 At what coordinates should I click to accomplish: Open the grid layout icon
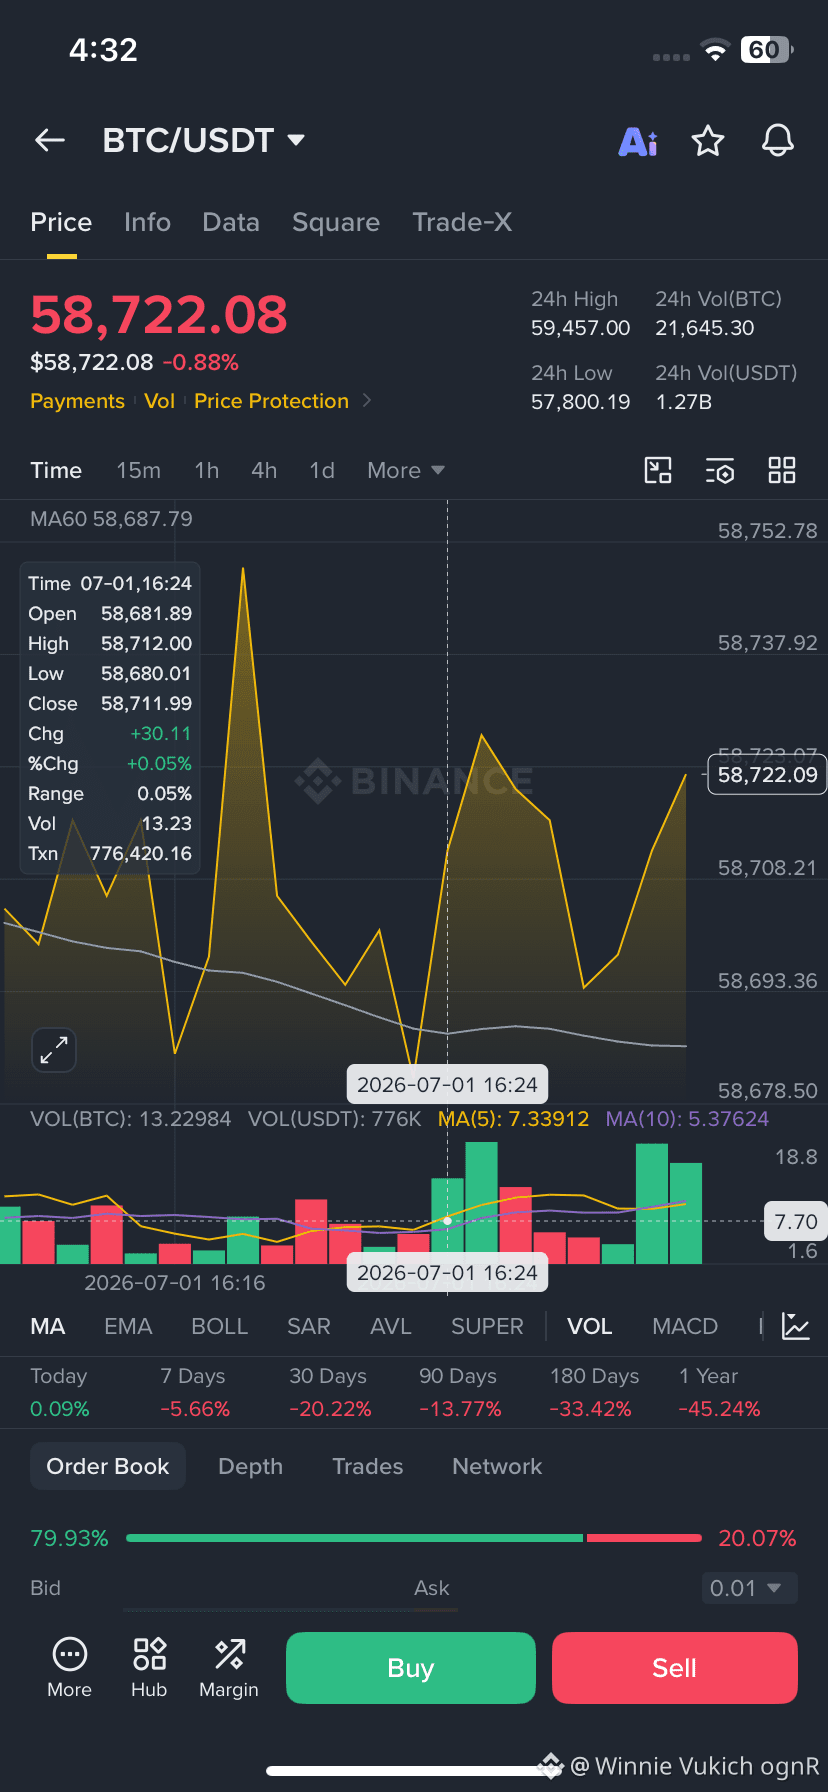coord(782,470)
